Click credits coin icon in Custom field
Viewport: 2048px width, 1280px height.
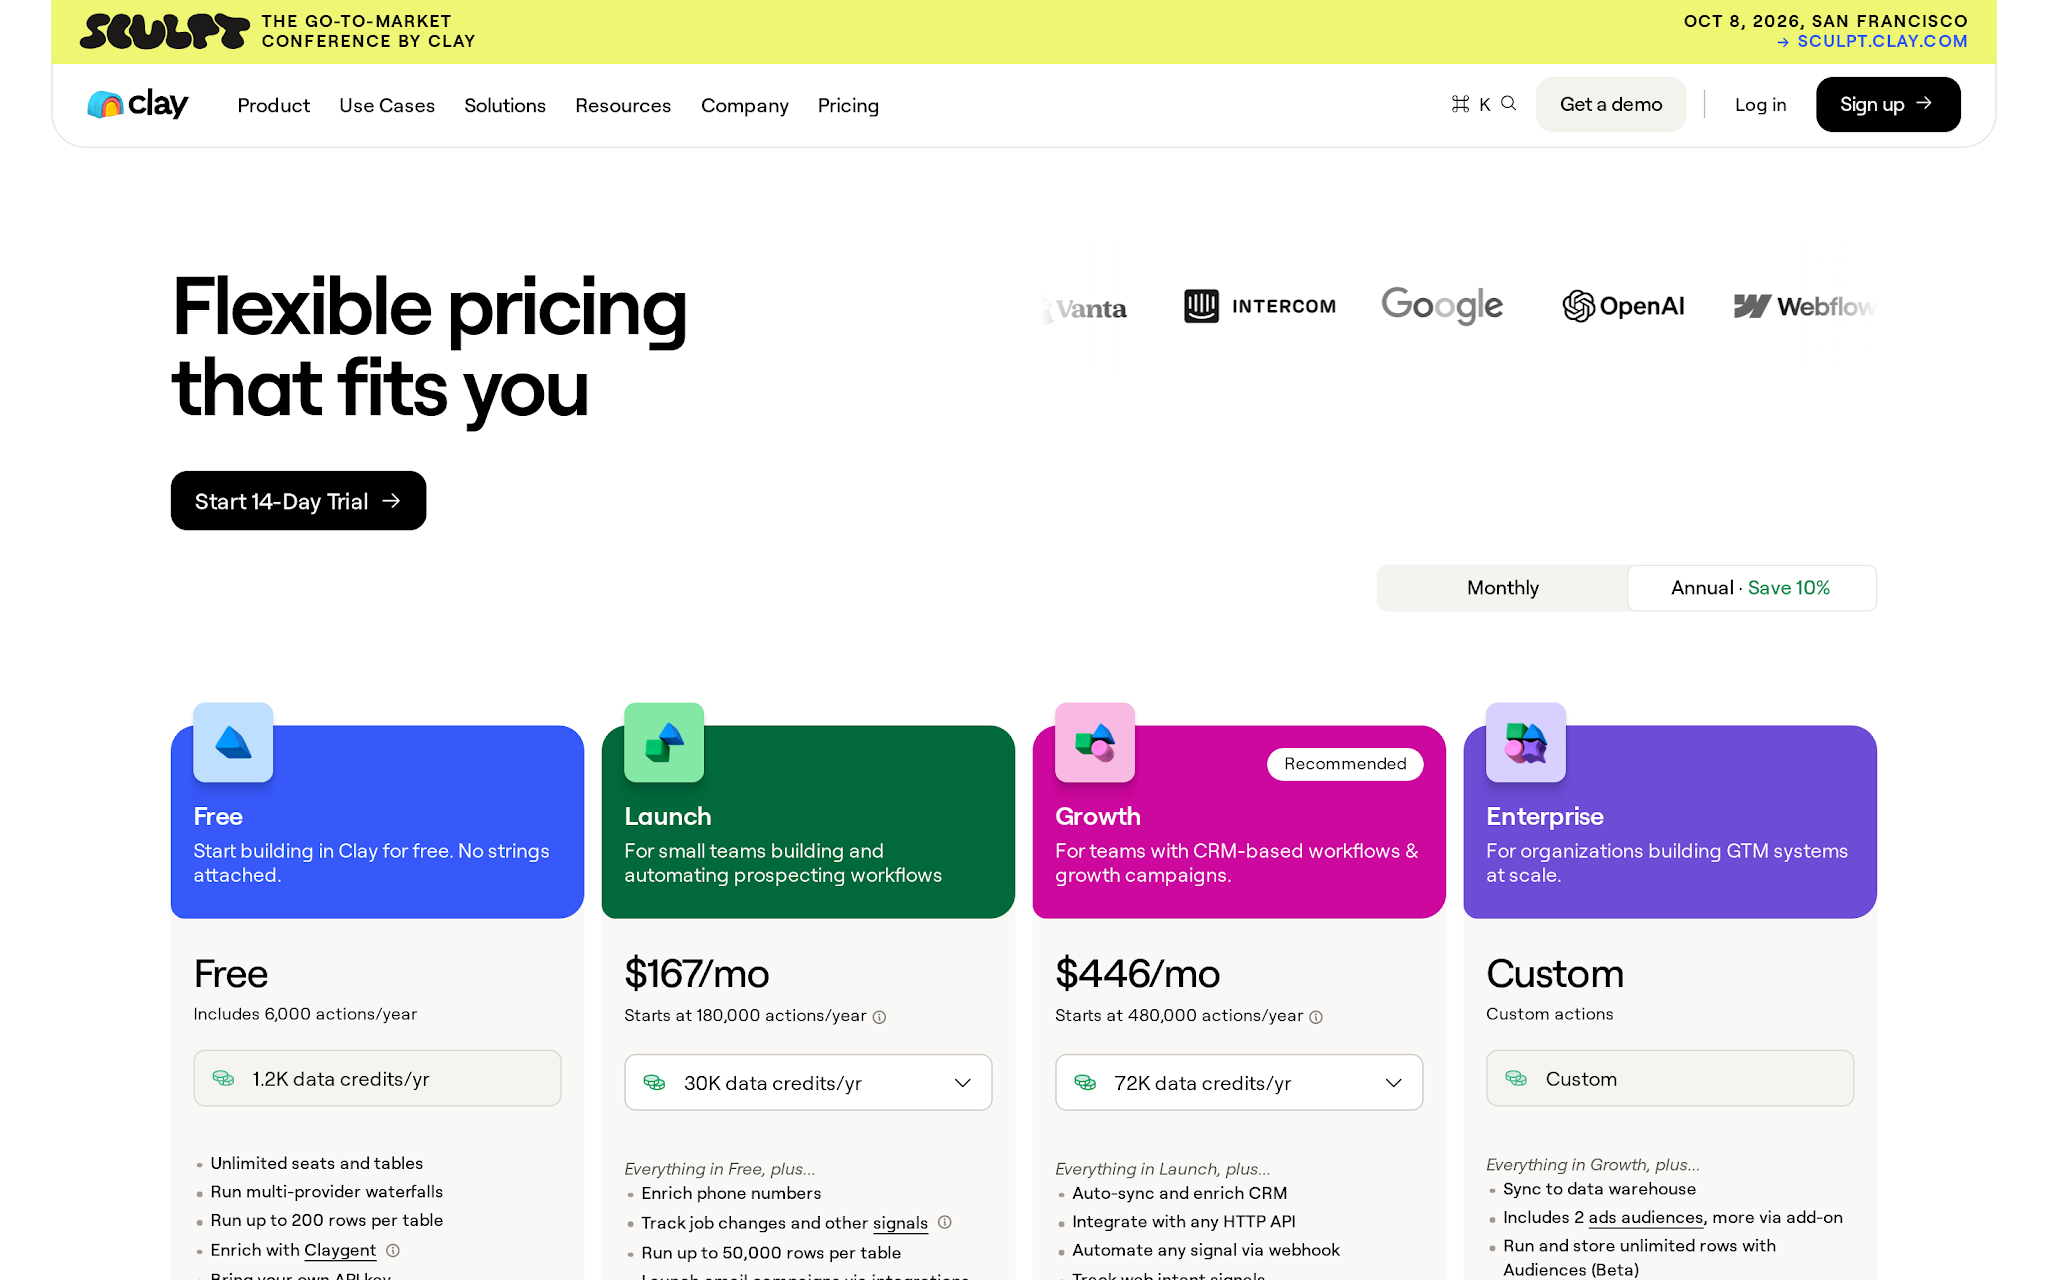click(x=1517, y=1078)
